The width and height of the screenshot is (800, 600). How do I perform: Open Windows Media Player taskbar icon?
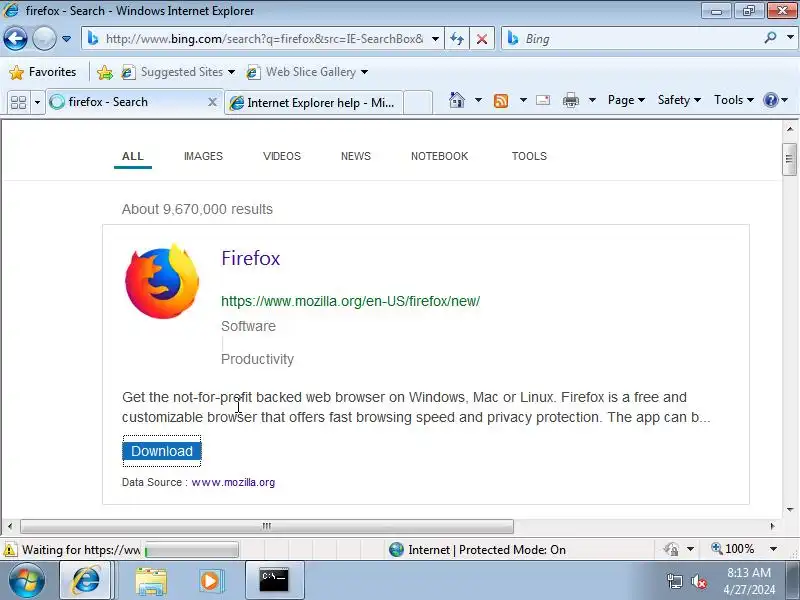point(210,581)
